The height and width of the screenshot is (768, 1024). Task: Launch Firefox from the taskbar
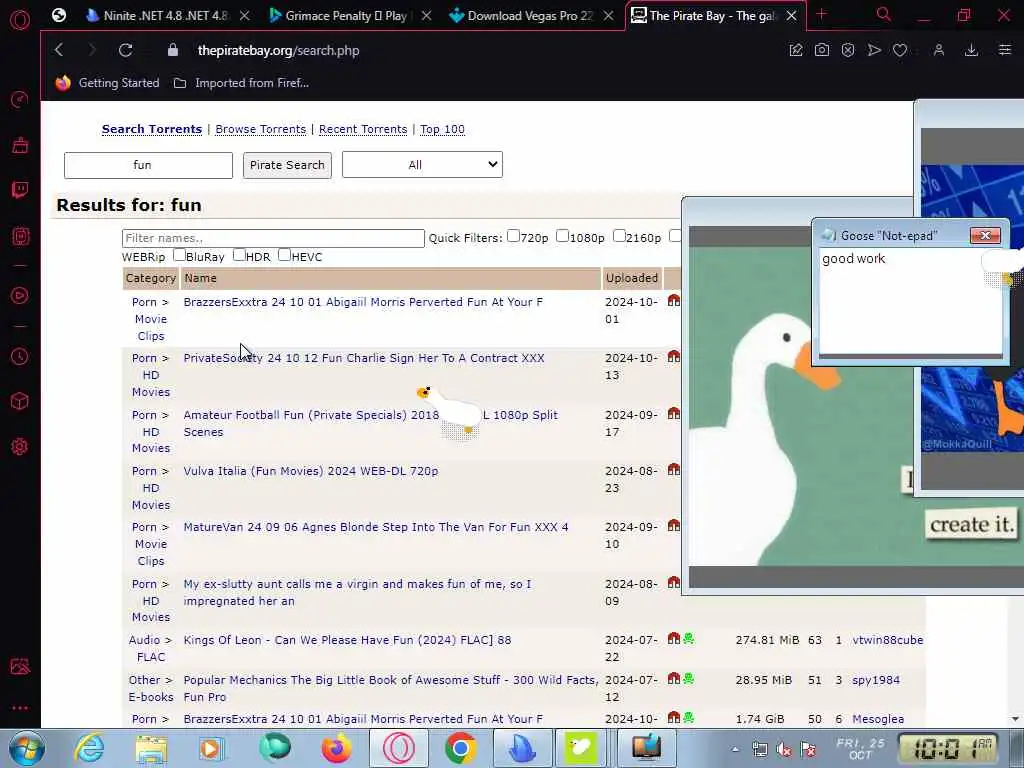coord(336,748)
